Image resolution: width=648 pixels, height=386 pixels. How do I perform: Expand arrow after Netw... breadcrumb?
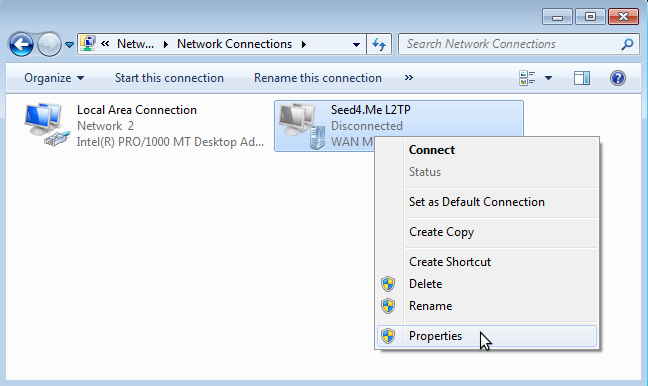[166, 44]
